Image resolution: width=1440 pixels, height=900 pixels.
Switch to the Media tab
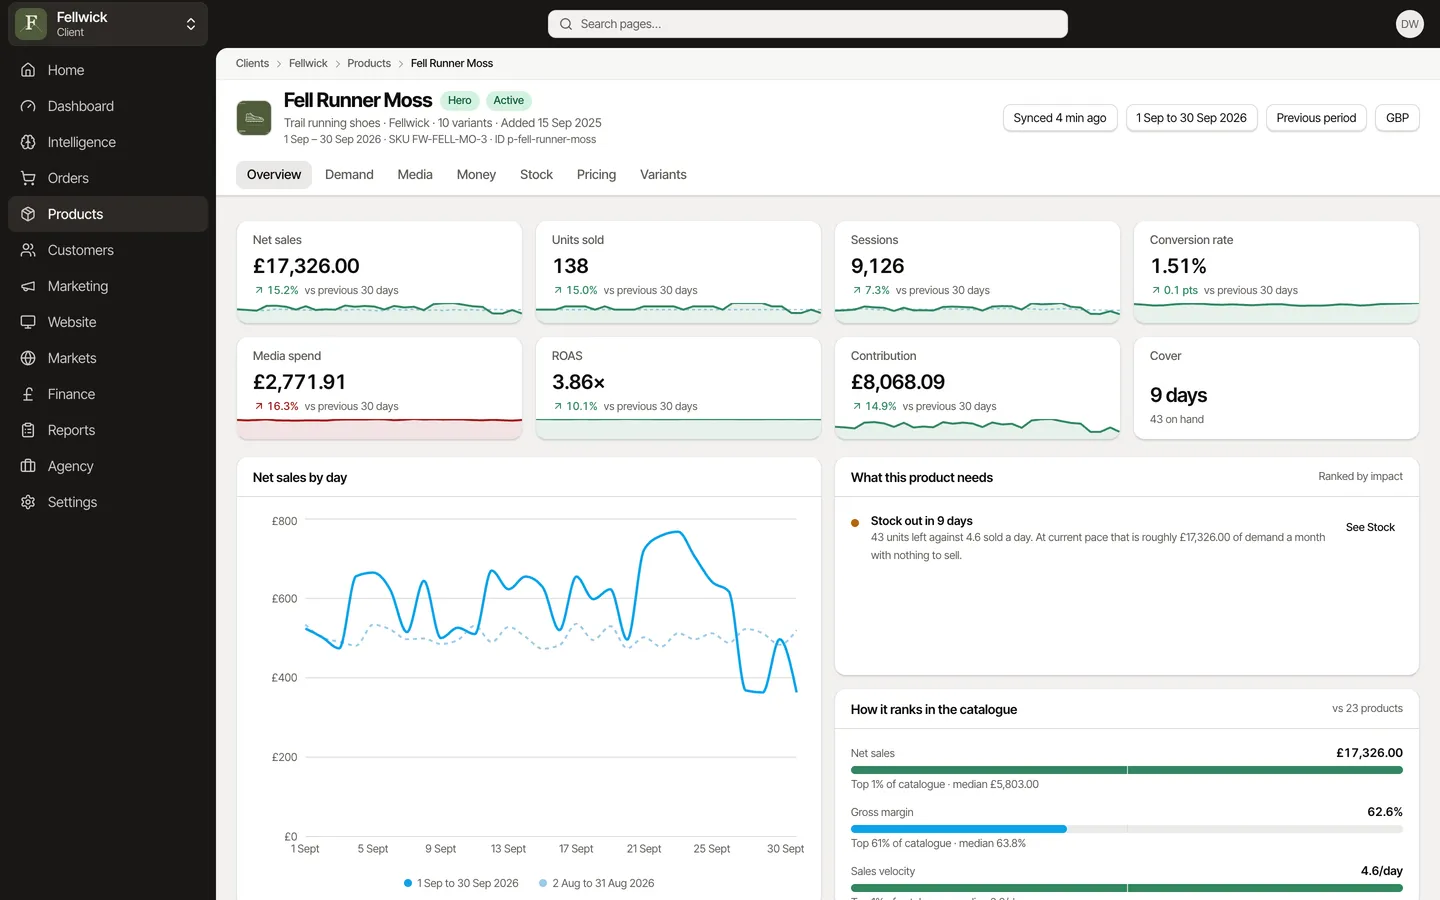click(x=415, y=175)
